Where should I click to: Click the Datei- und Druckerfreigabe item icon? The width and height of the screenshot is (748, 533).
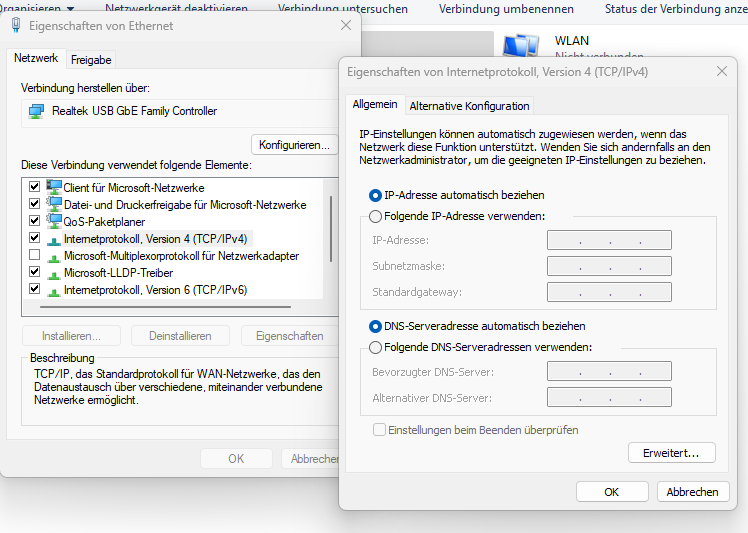(54, 204)
